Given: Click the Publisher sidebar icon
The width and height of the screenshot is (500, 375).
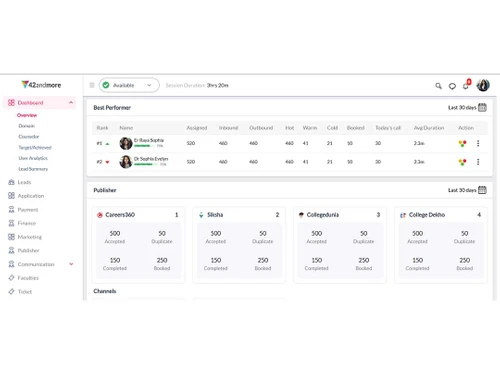Looking at the screenshot, I should 11,250.
